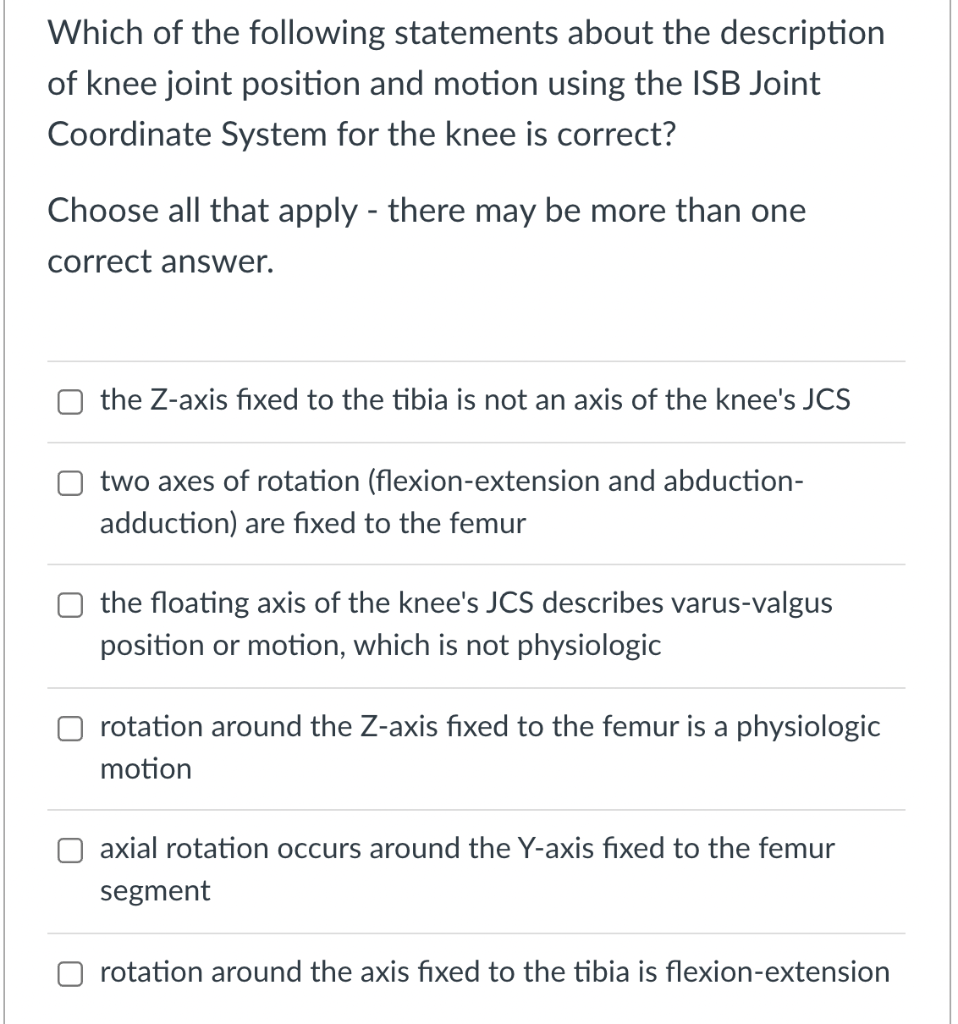Click the question line 'Coordinate System for the knee is correct?'
This screenshot has width=958, height=1024.
[x=360, y=135]
